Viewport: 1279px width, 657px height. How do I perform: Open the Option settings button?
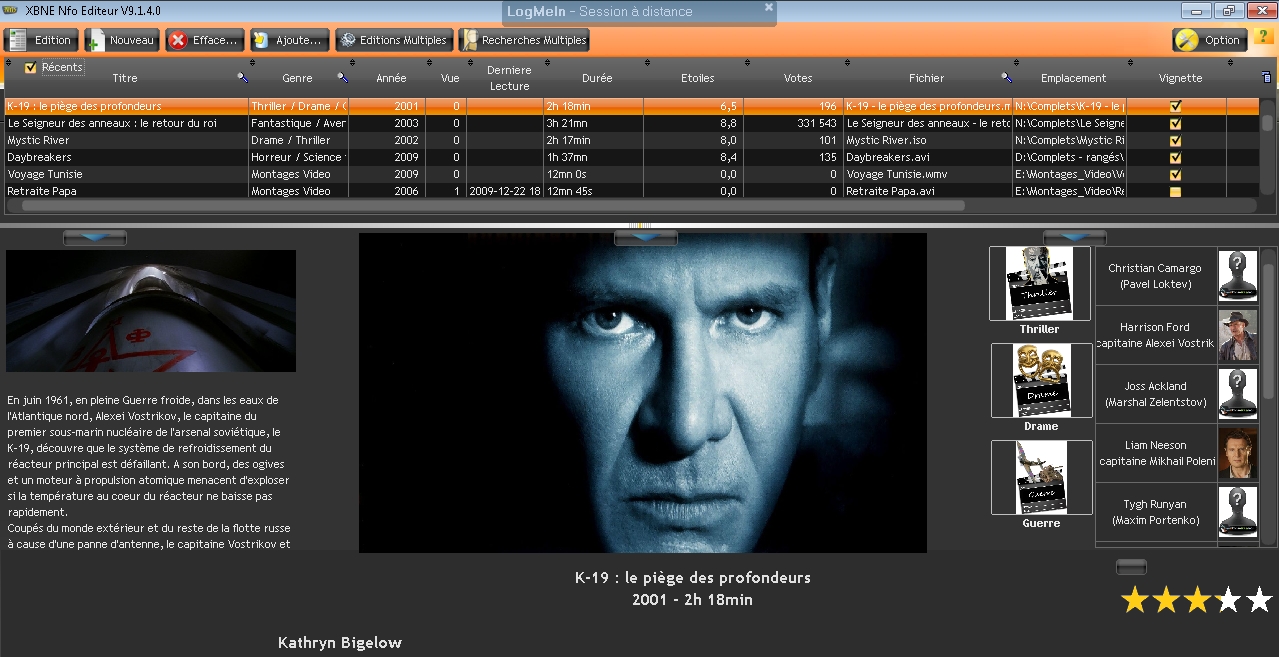pos(1209,40)
